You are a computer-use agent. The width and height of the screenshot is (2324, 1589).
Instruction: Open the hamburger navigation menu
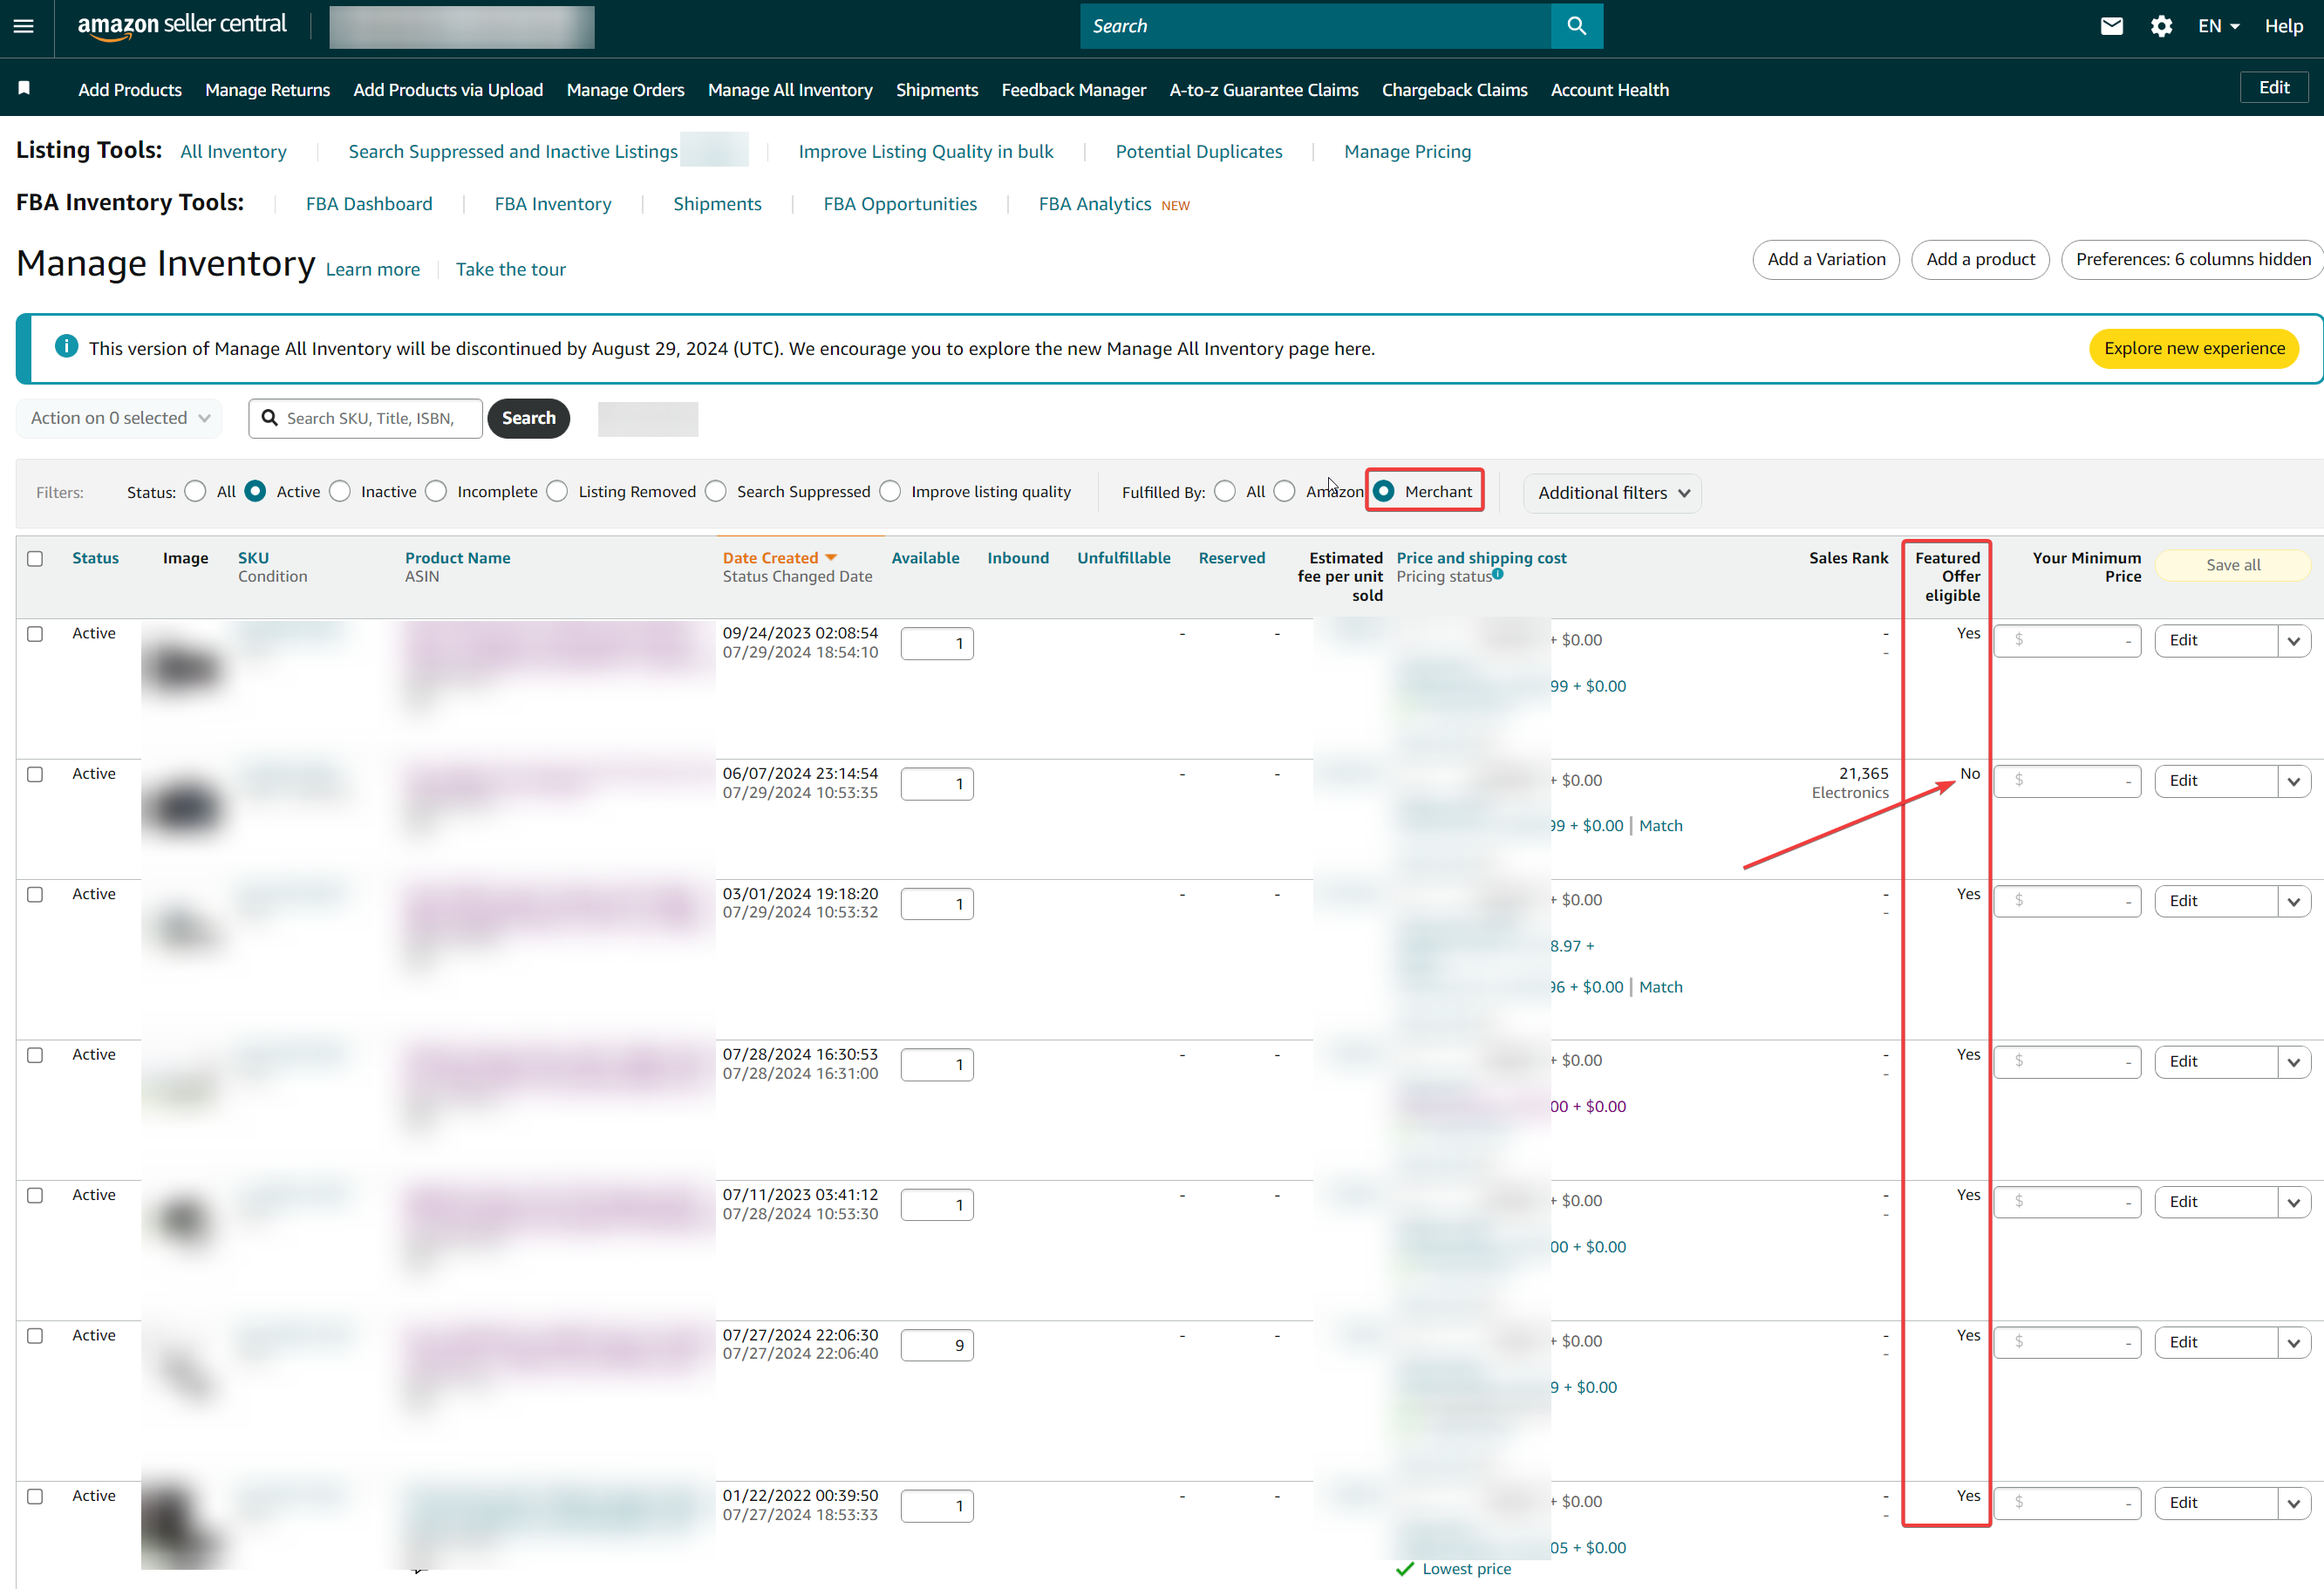pos(24,26)
